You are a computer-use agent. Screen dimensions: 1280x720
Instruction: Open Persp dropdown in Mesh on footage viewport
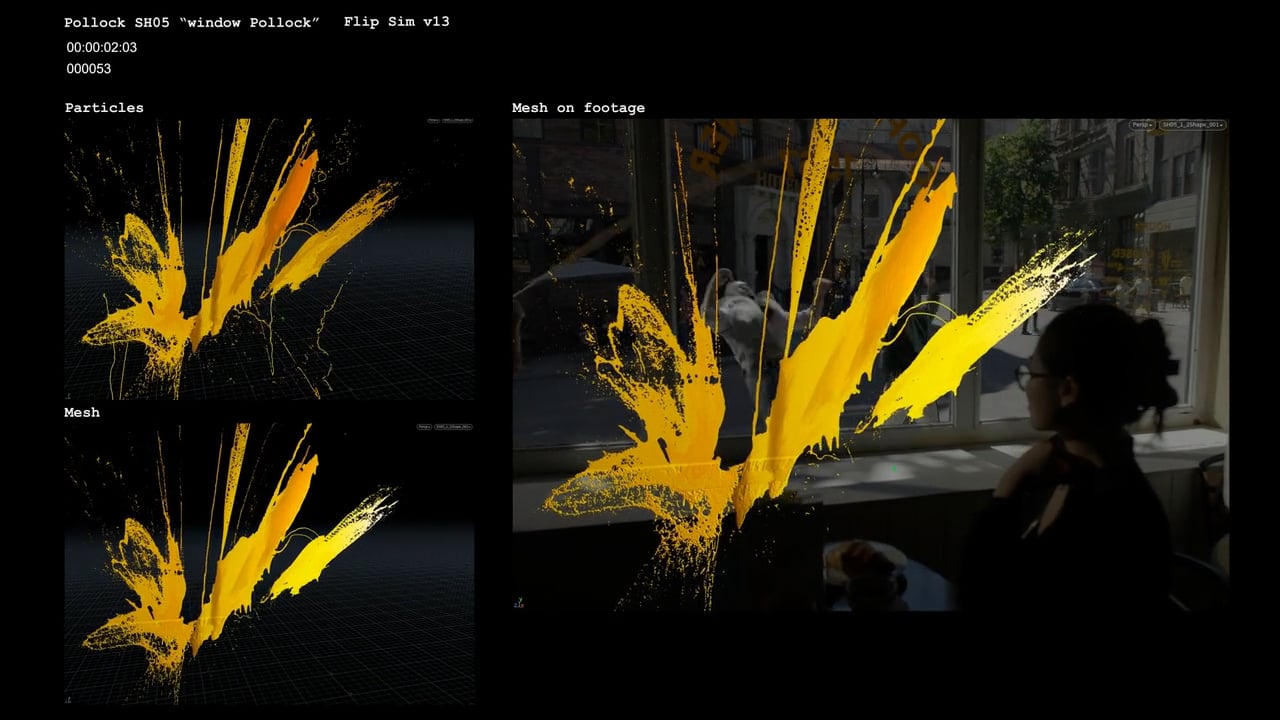pos(1143,125)
